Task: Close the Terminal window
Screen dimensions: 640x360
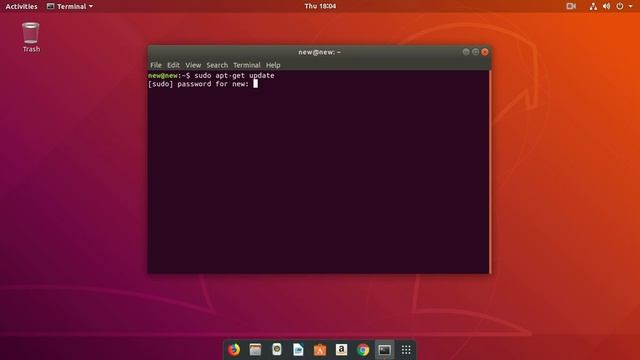Action: [485, 52]
